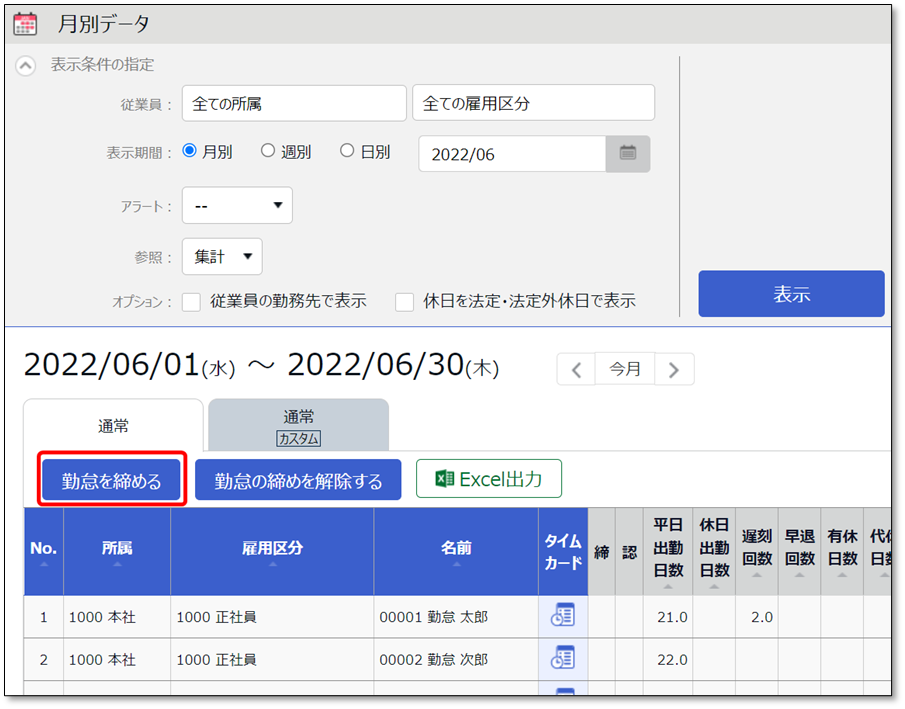
Task: Open the 参照 集計 dropdown
Action: (222, 256)
